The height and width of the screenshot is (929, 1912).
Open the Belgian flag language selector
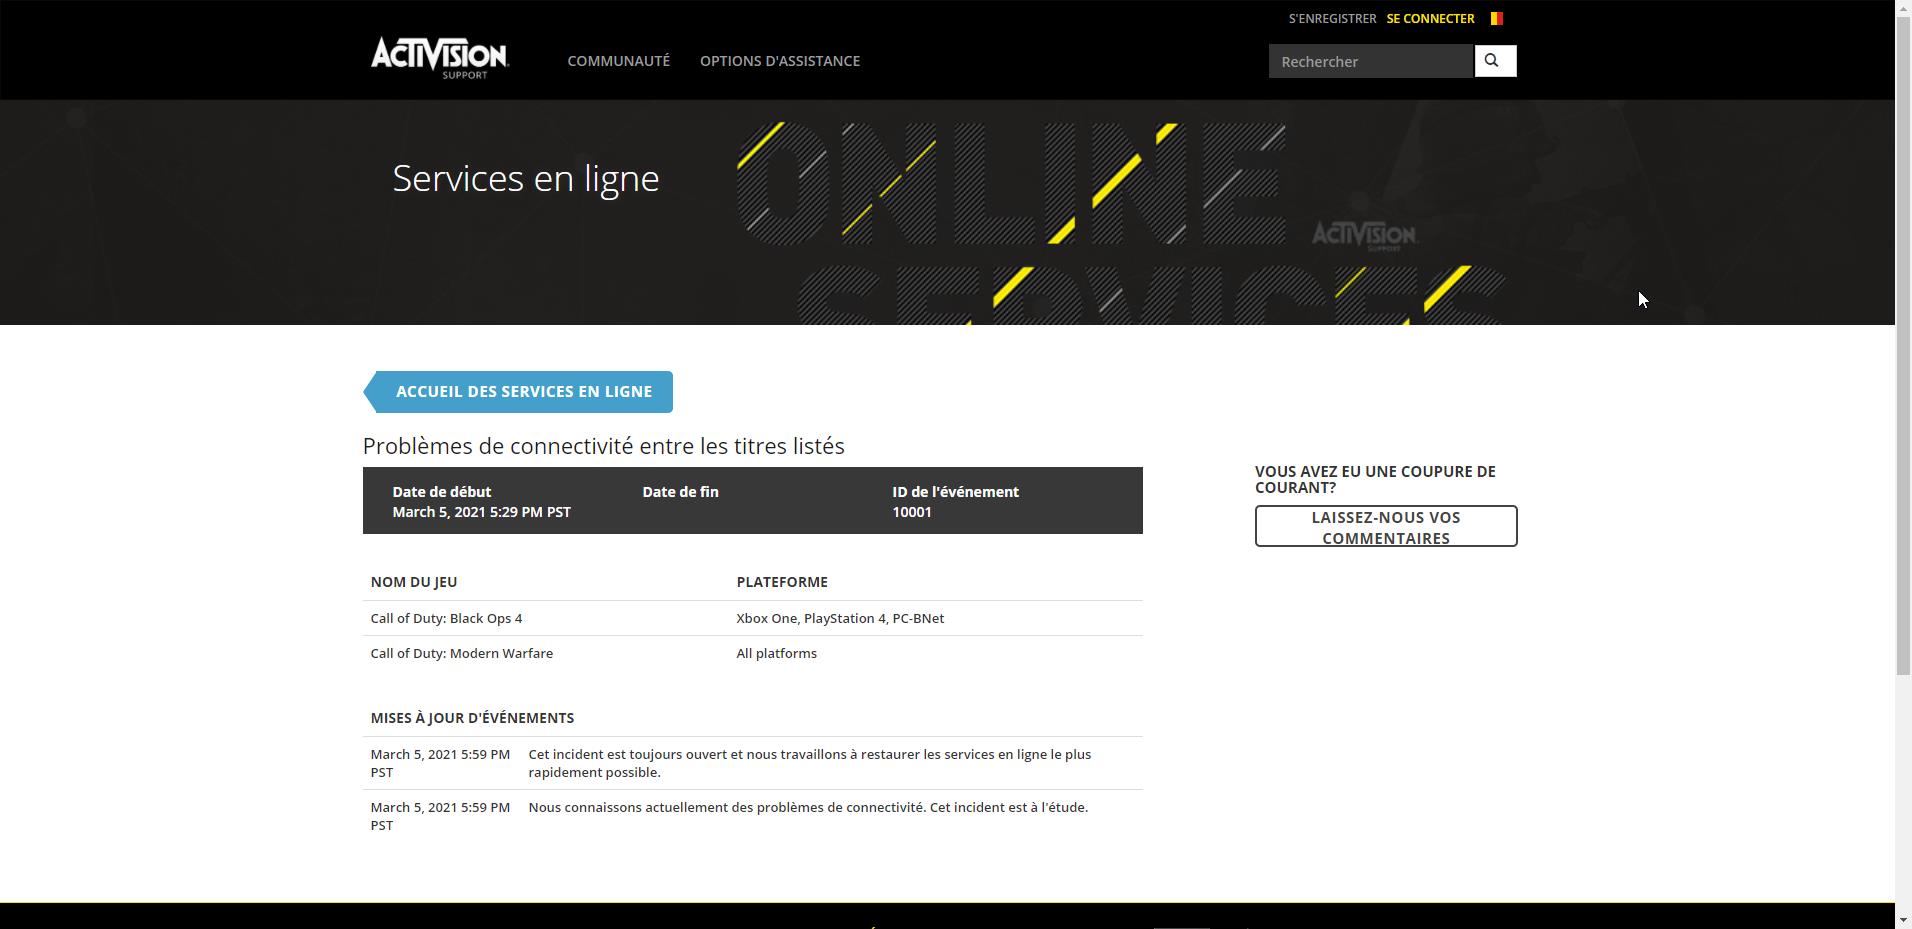1496,18
